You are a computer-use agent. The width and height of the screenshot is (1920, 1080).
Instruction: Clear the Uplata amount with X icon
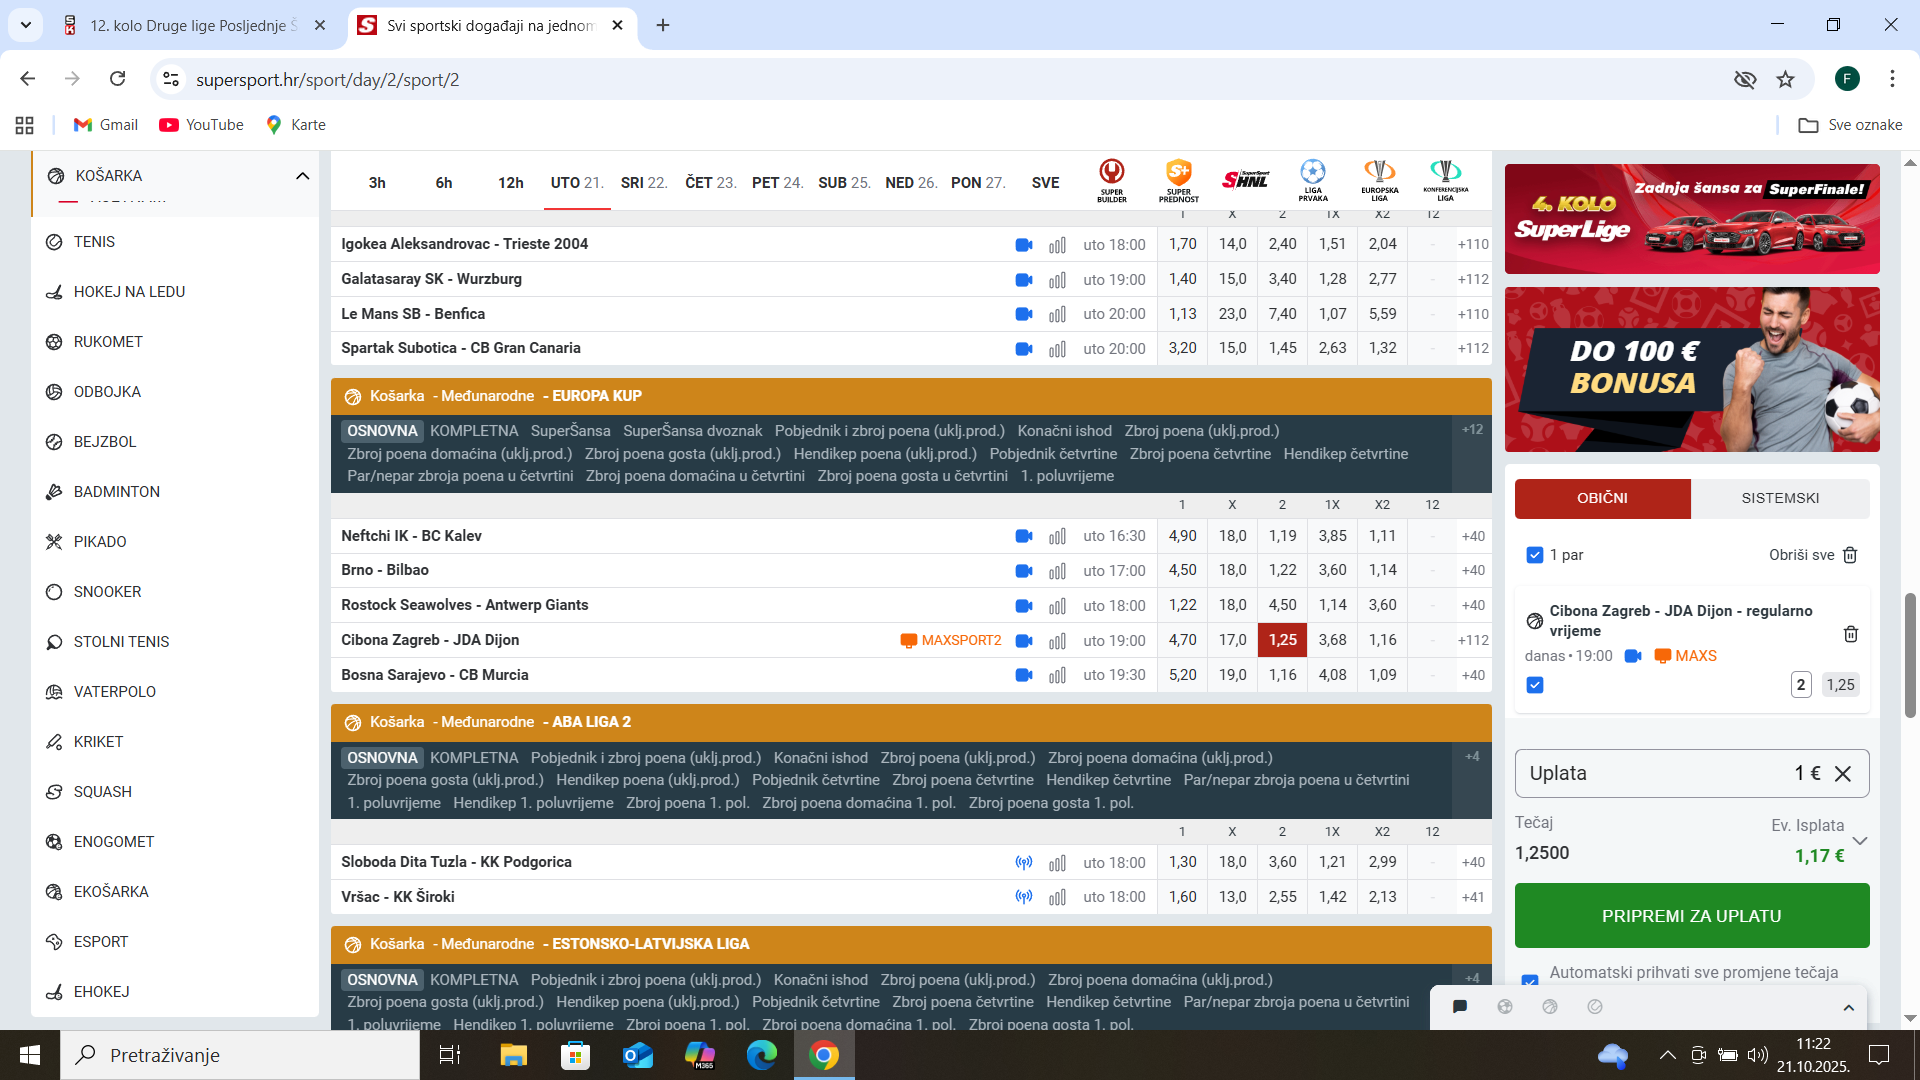[x=1843, y=773]
